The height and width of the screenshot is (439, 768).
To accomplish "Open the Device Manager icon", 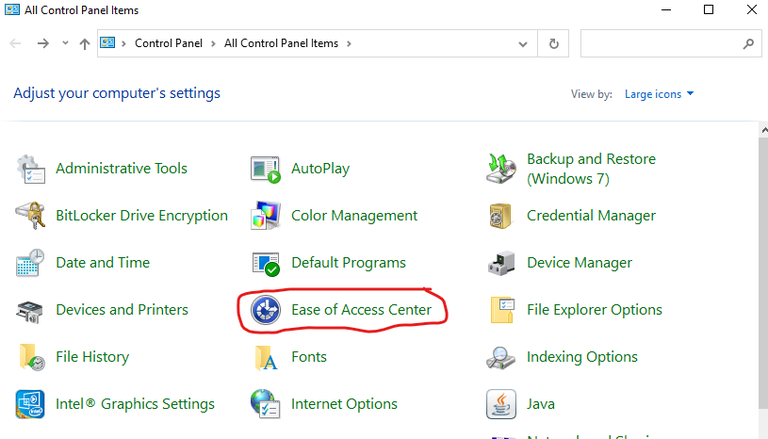I will pyautogui.click(x=501, y=263).
